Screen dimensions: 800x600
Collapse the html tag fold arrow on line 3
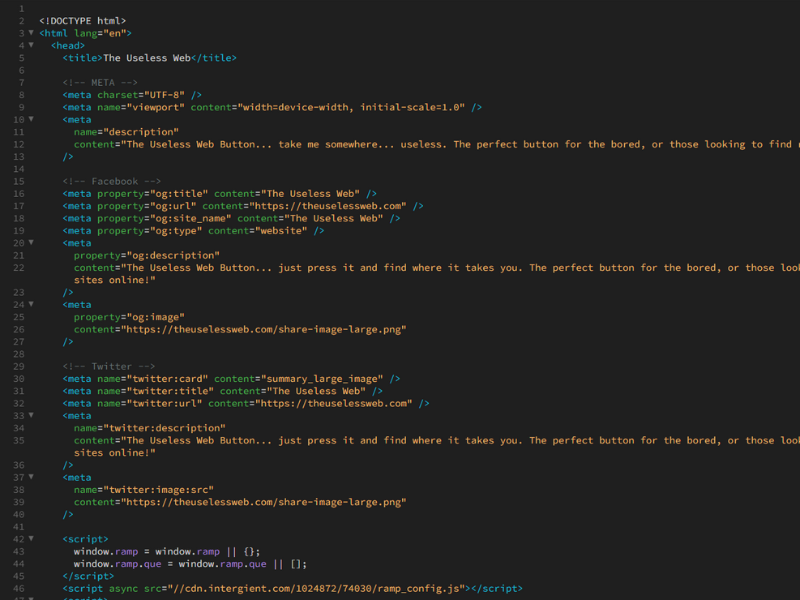(x=30, y=33)
